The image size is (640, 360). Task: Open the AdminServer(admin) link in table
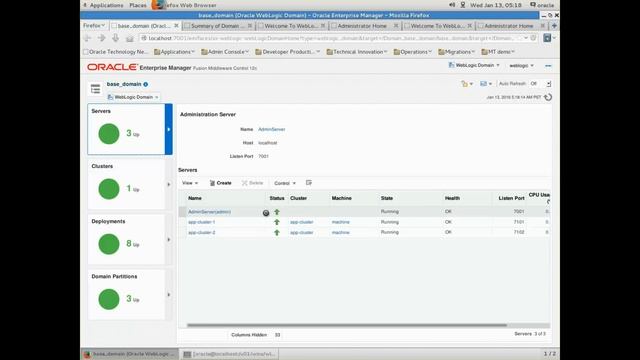click(x=209, y=212)
